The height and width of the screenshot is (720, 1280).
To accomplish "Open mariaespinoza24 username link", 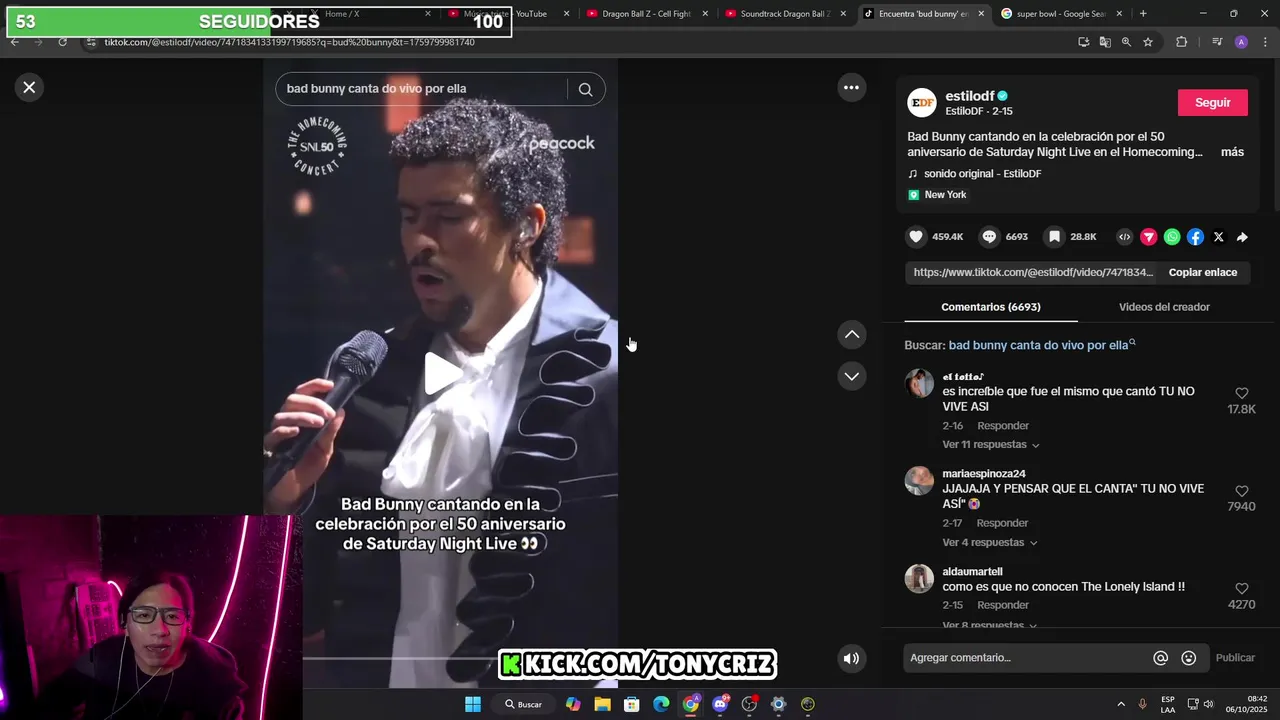I will 984,474.
